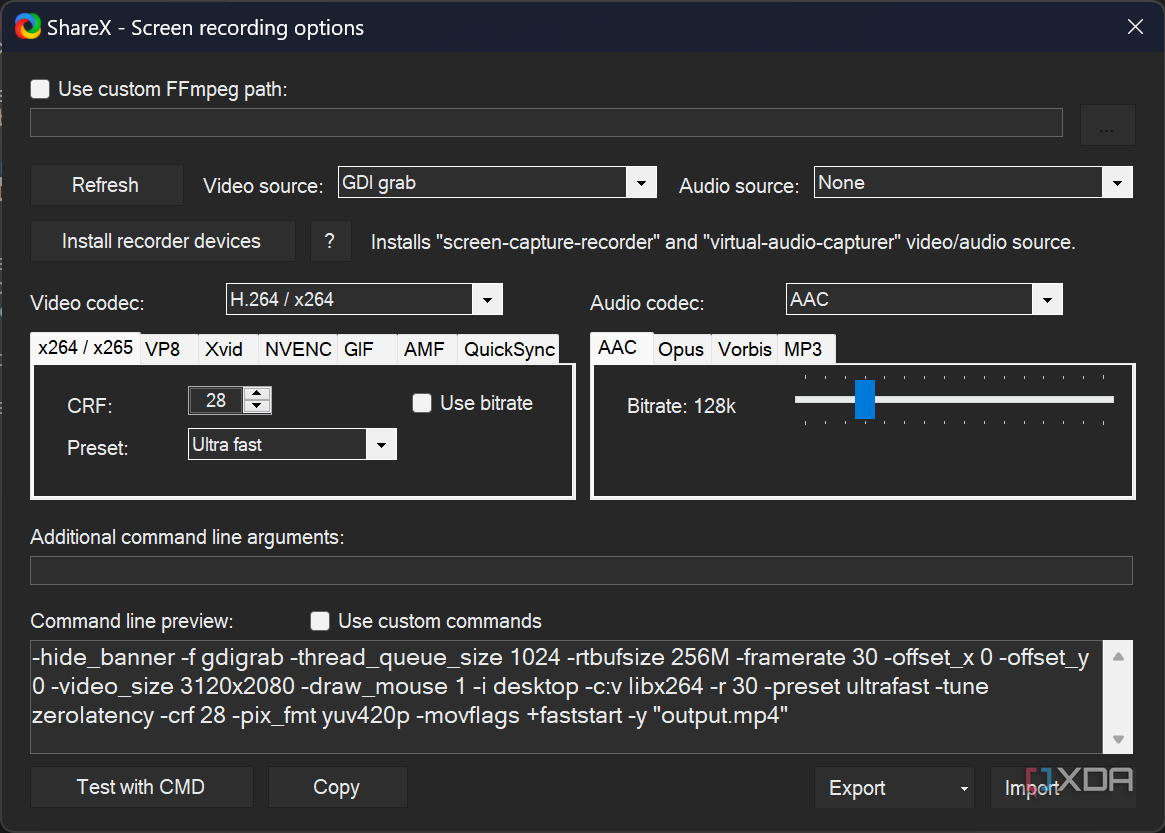Switch to the QuickSync tab

[x=509, y=349]
